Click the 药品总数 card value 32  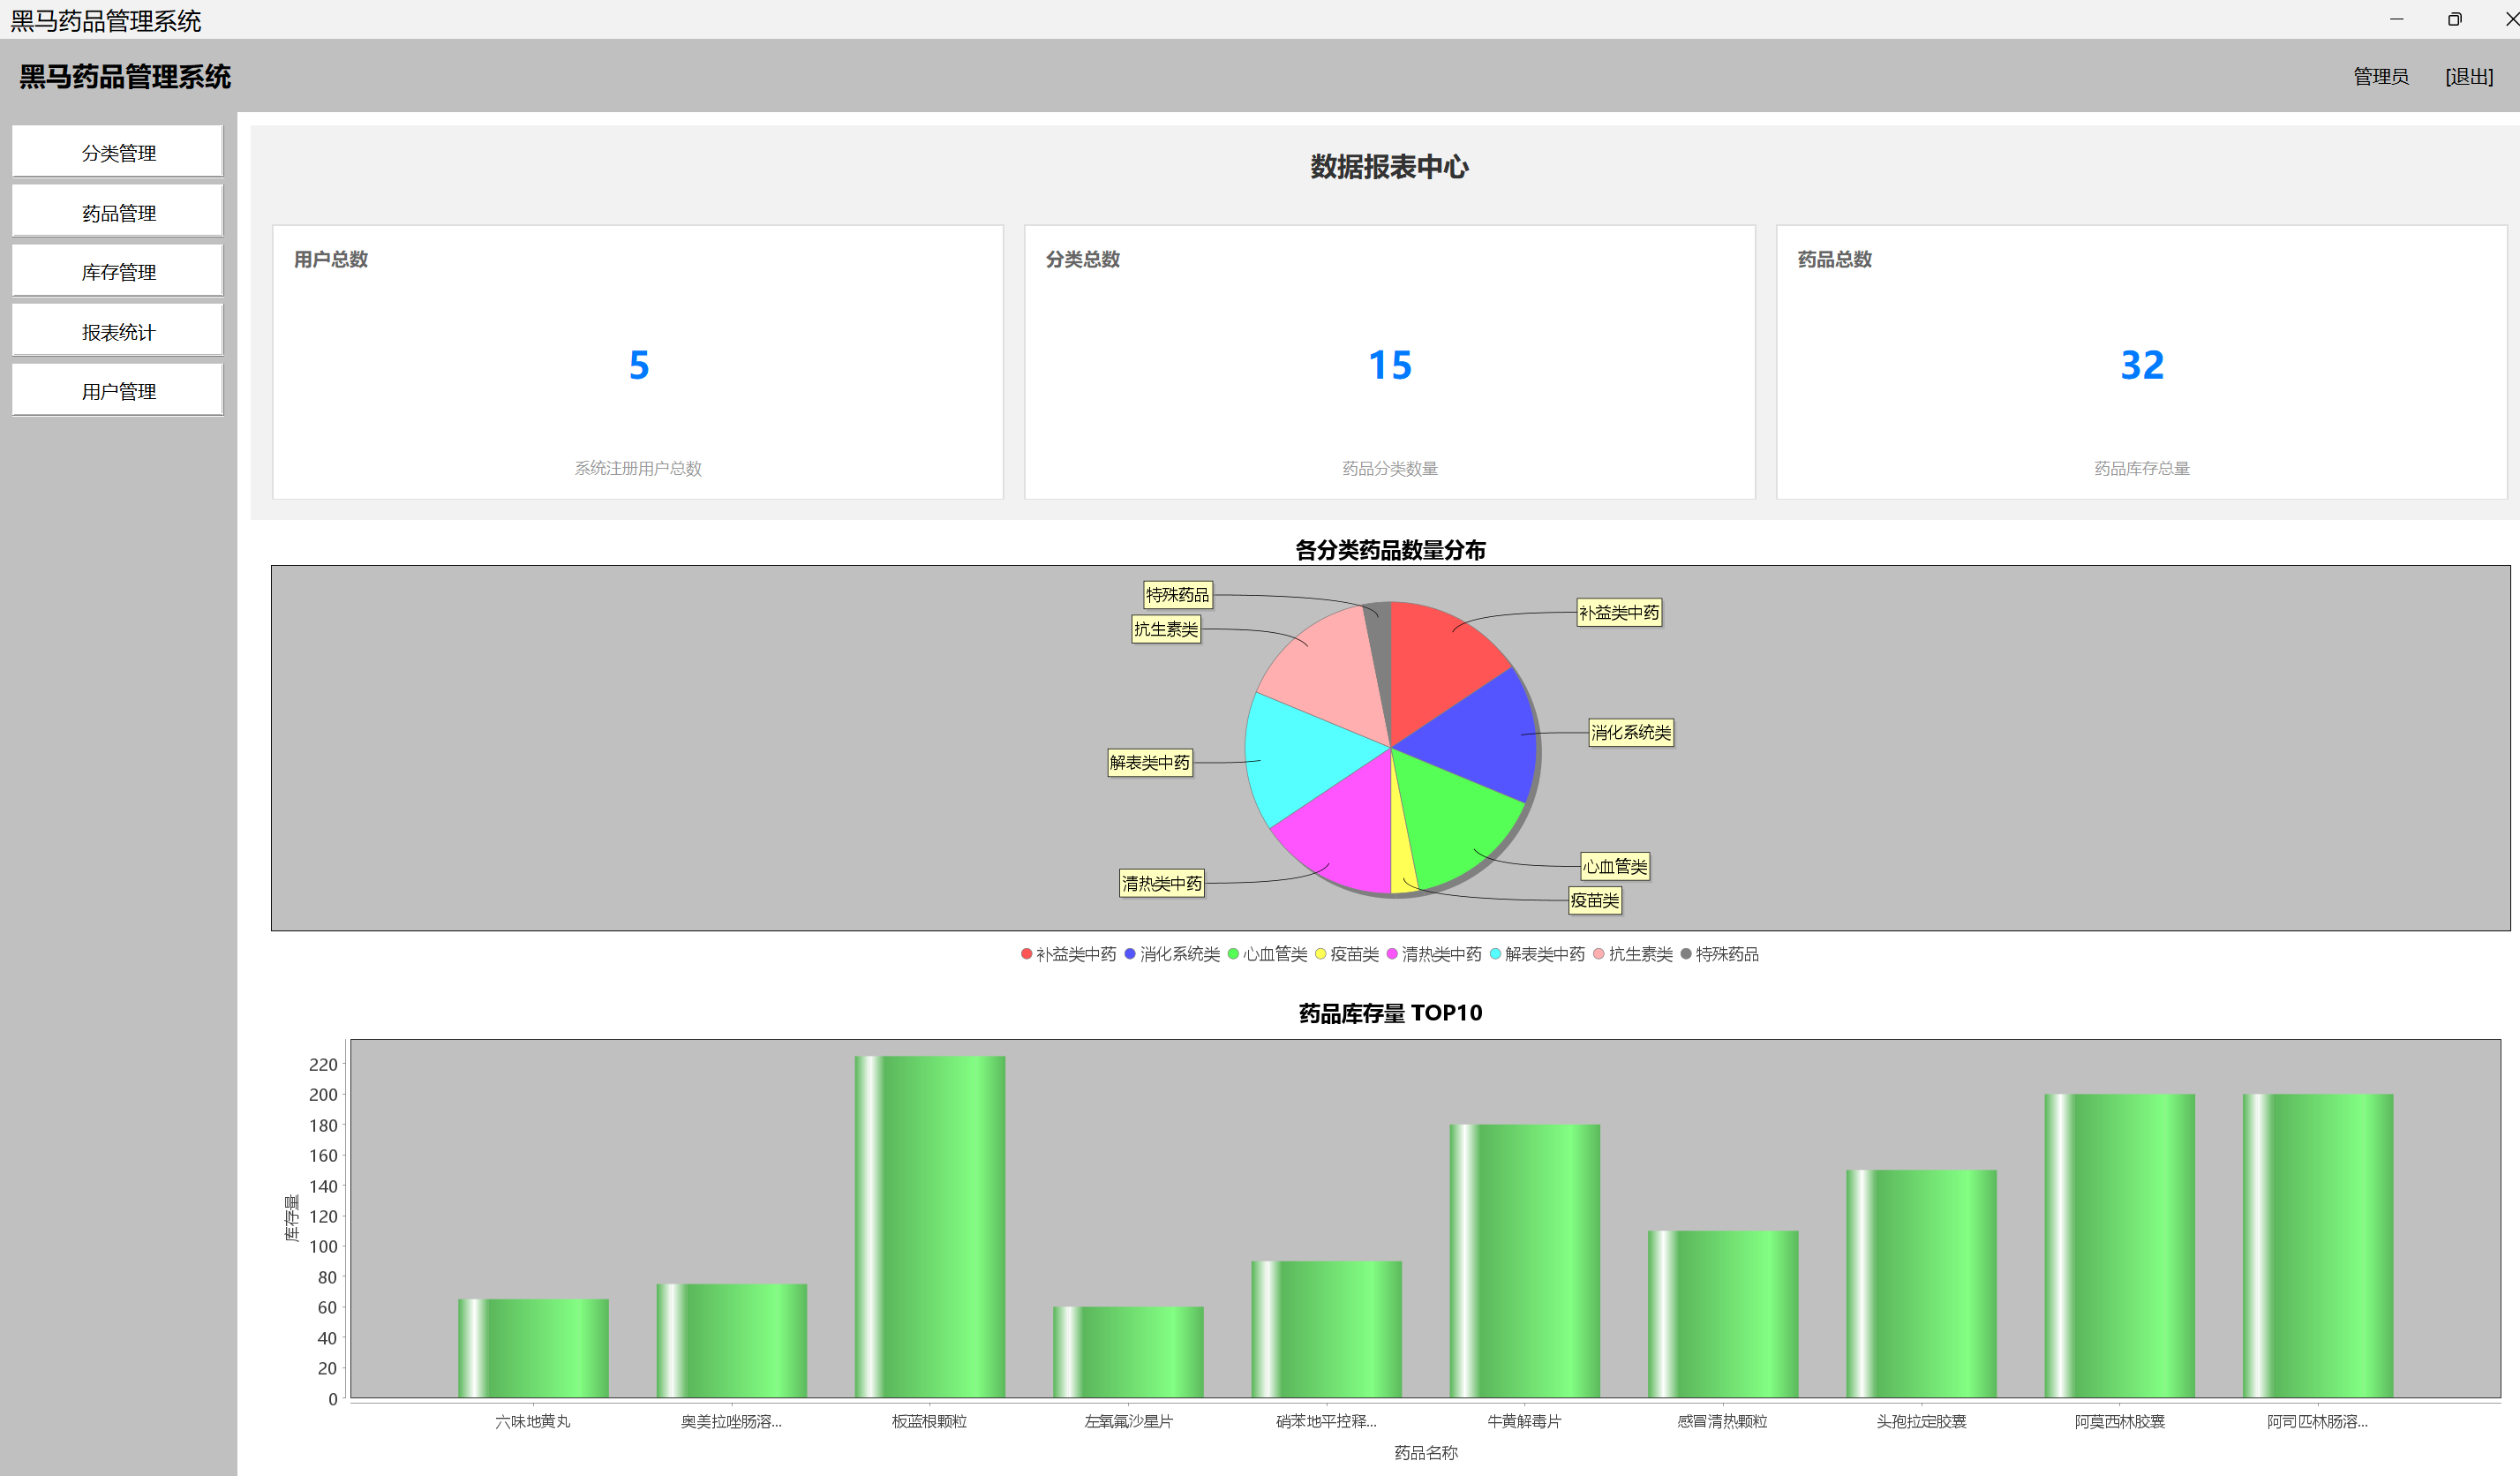click(x=2141, y=365)
